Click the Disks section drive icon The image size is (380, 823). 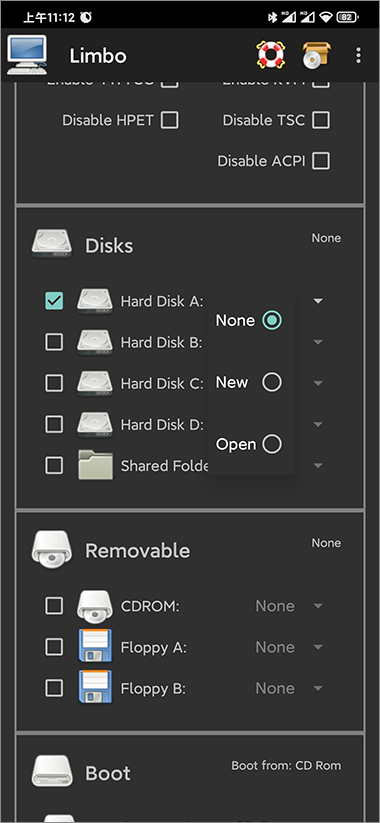coord(51,245)
